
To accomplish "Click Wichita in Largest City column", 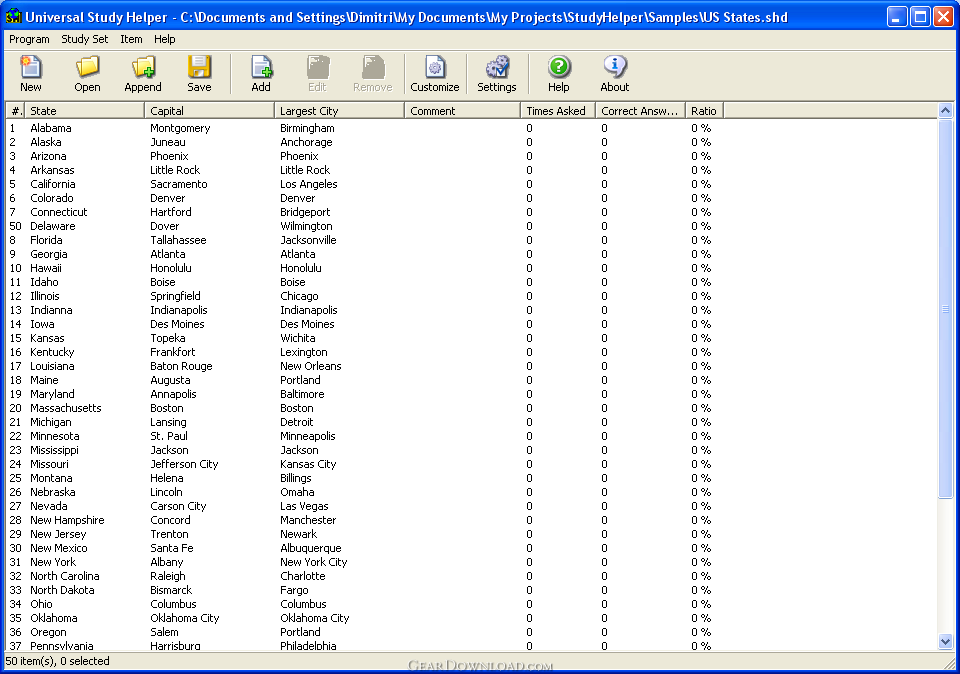I will (298, 338).
